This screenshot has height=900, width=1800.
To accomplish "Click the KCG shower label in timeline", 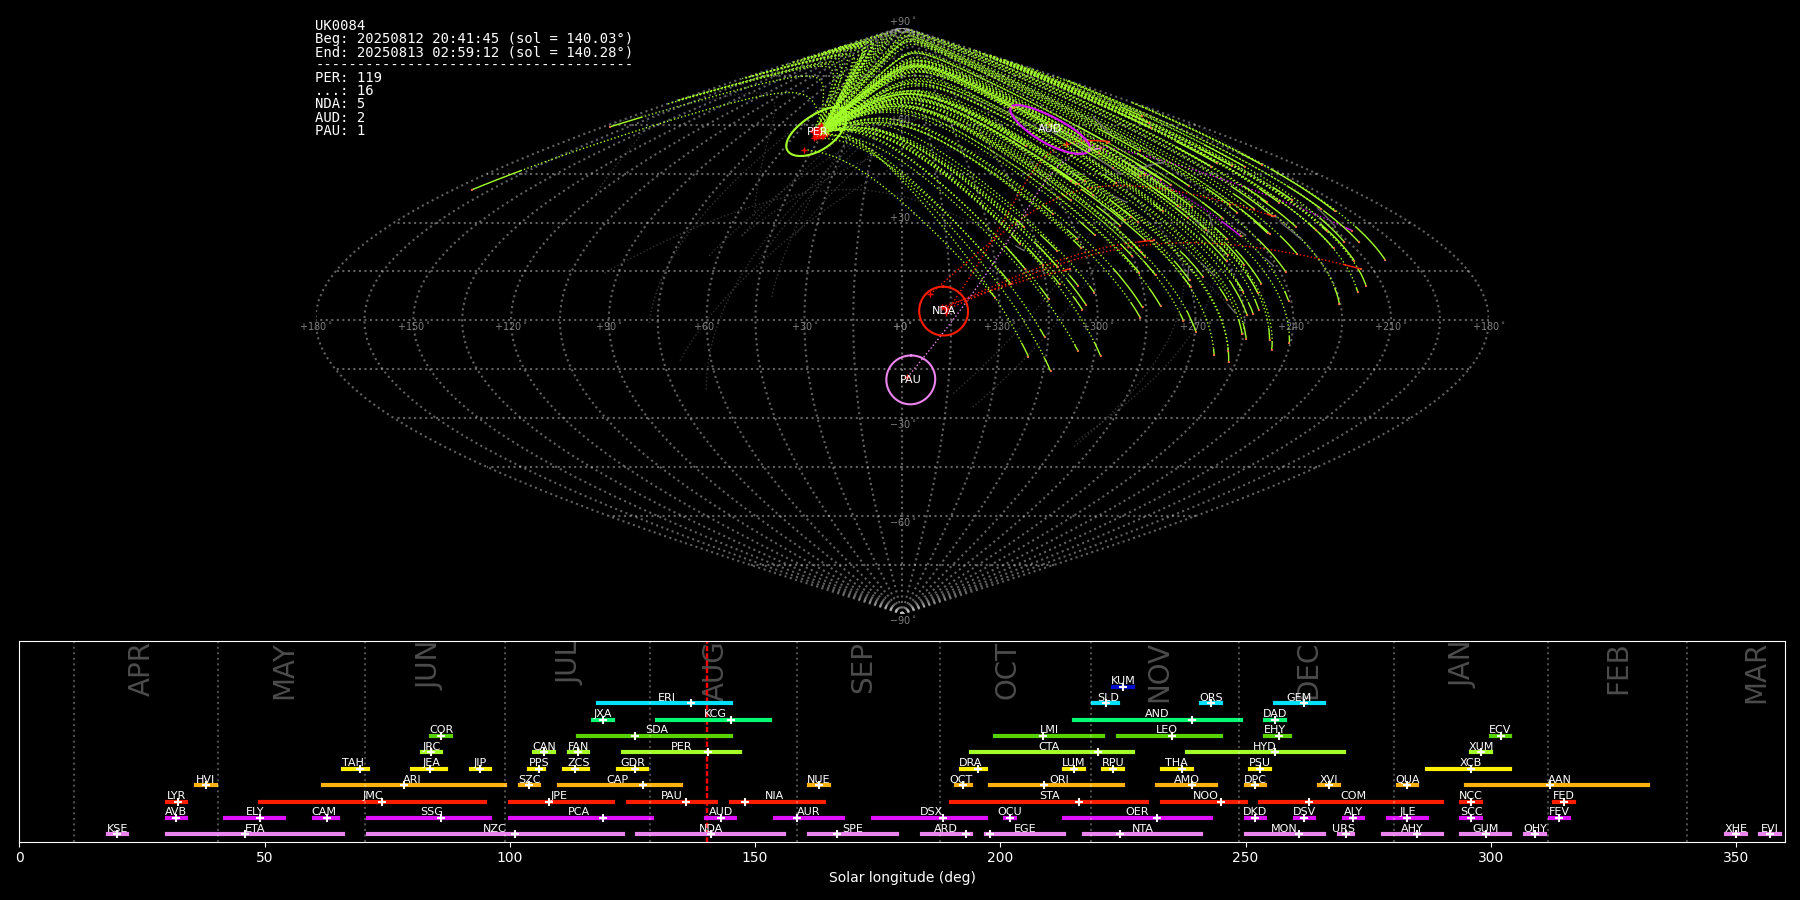I will point(715,714).
